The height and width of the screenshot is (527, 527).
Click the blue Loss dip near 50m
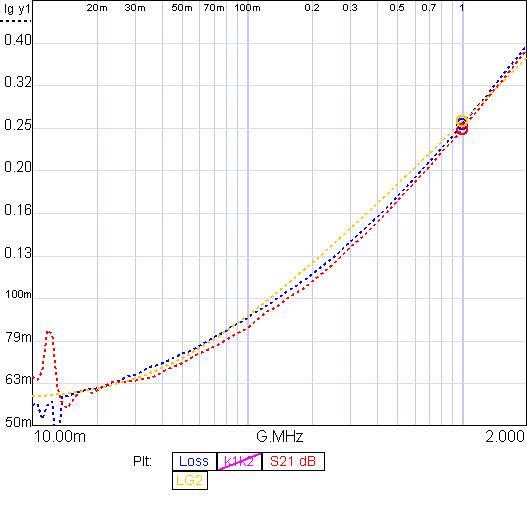click(54, 422)
